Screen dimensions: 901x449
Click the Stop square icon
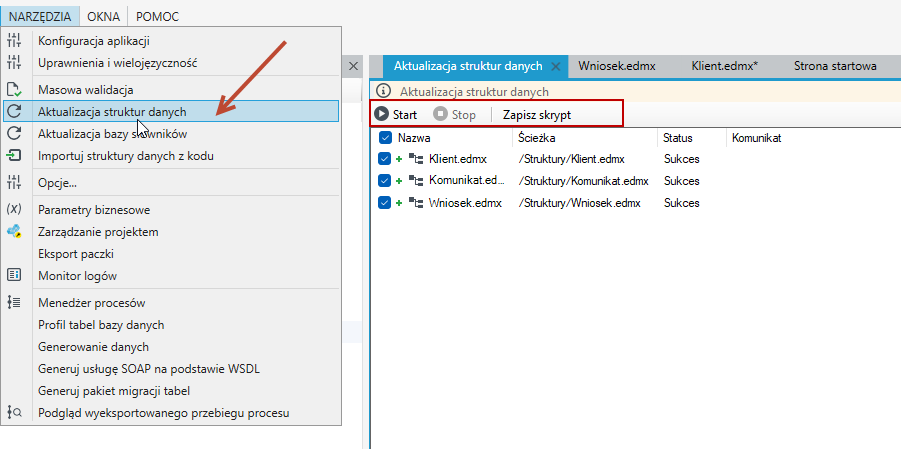point(441,114)
